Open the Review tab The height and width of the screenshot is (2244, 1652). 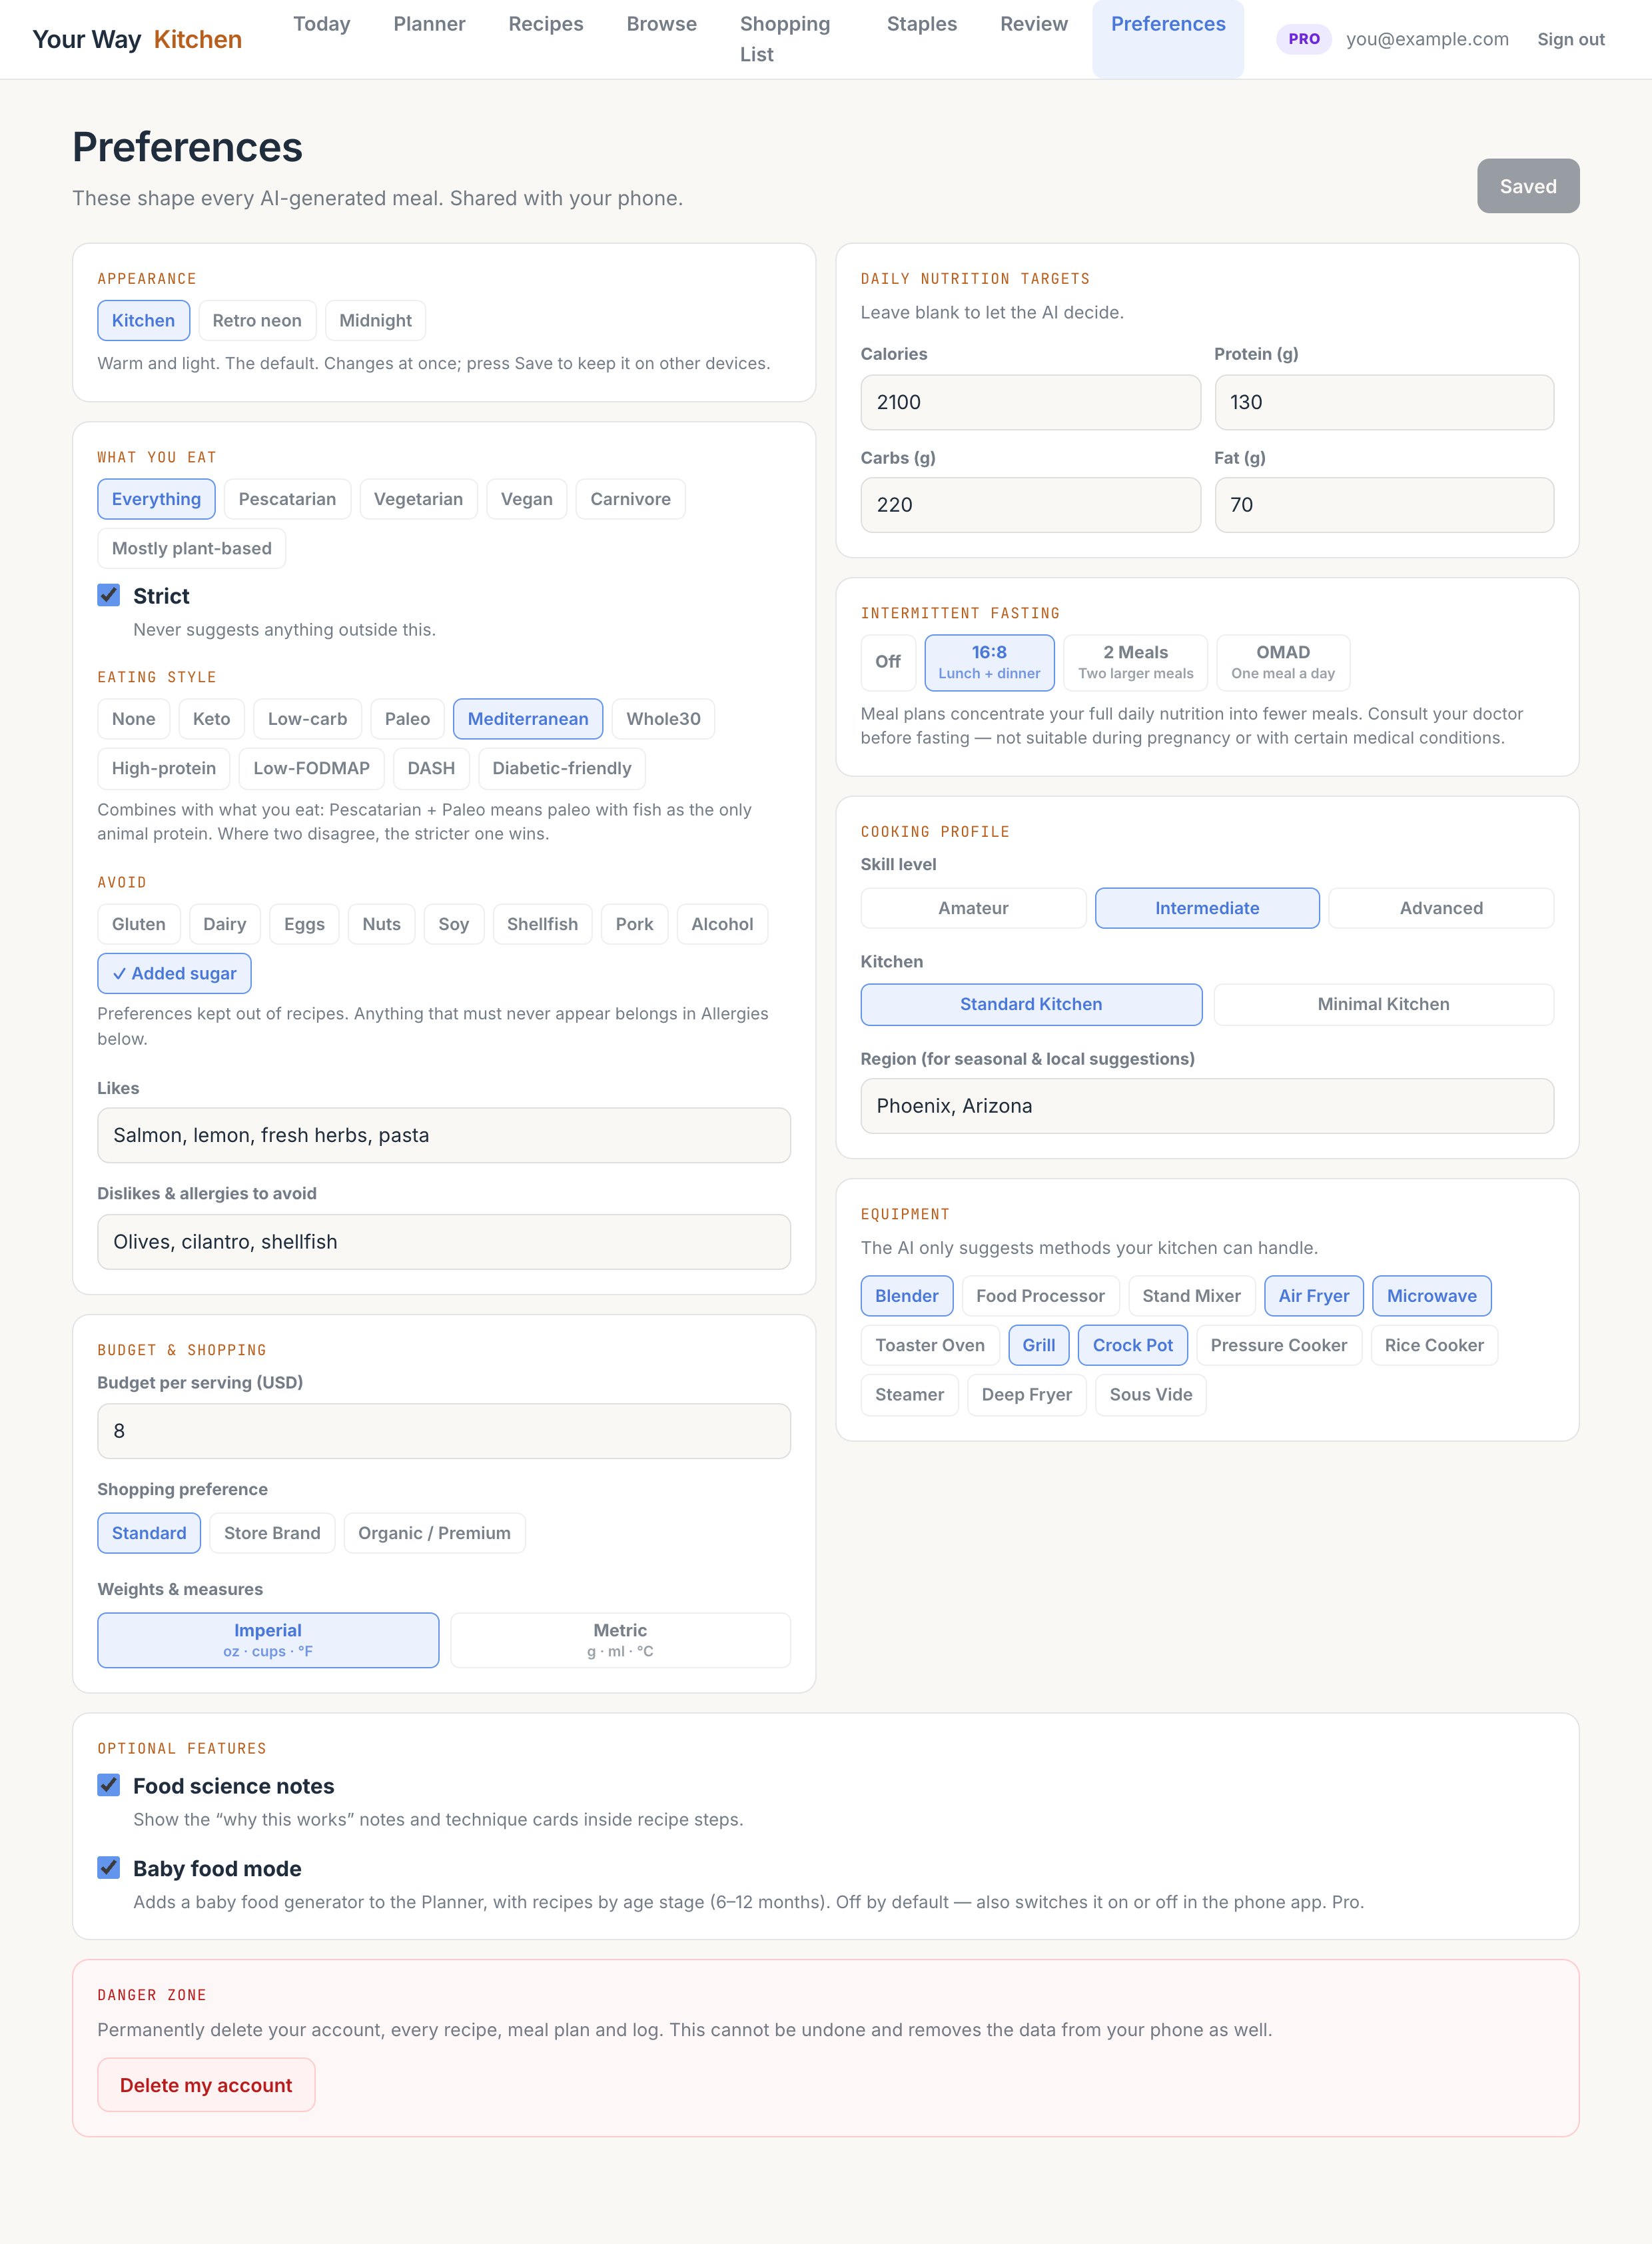click(1034, 24)
